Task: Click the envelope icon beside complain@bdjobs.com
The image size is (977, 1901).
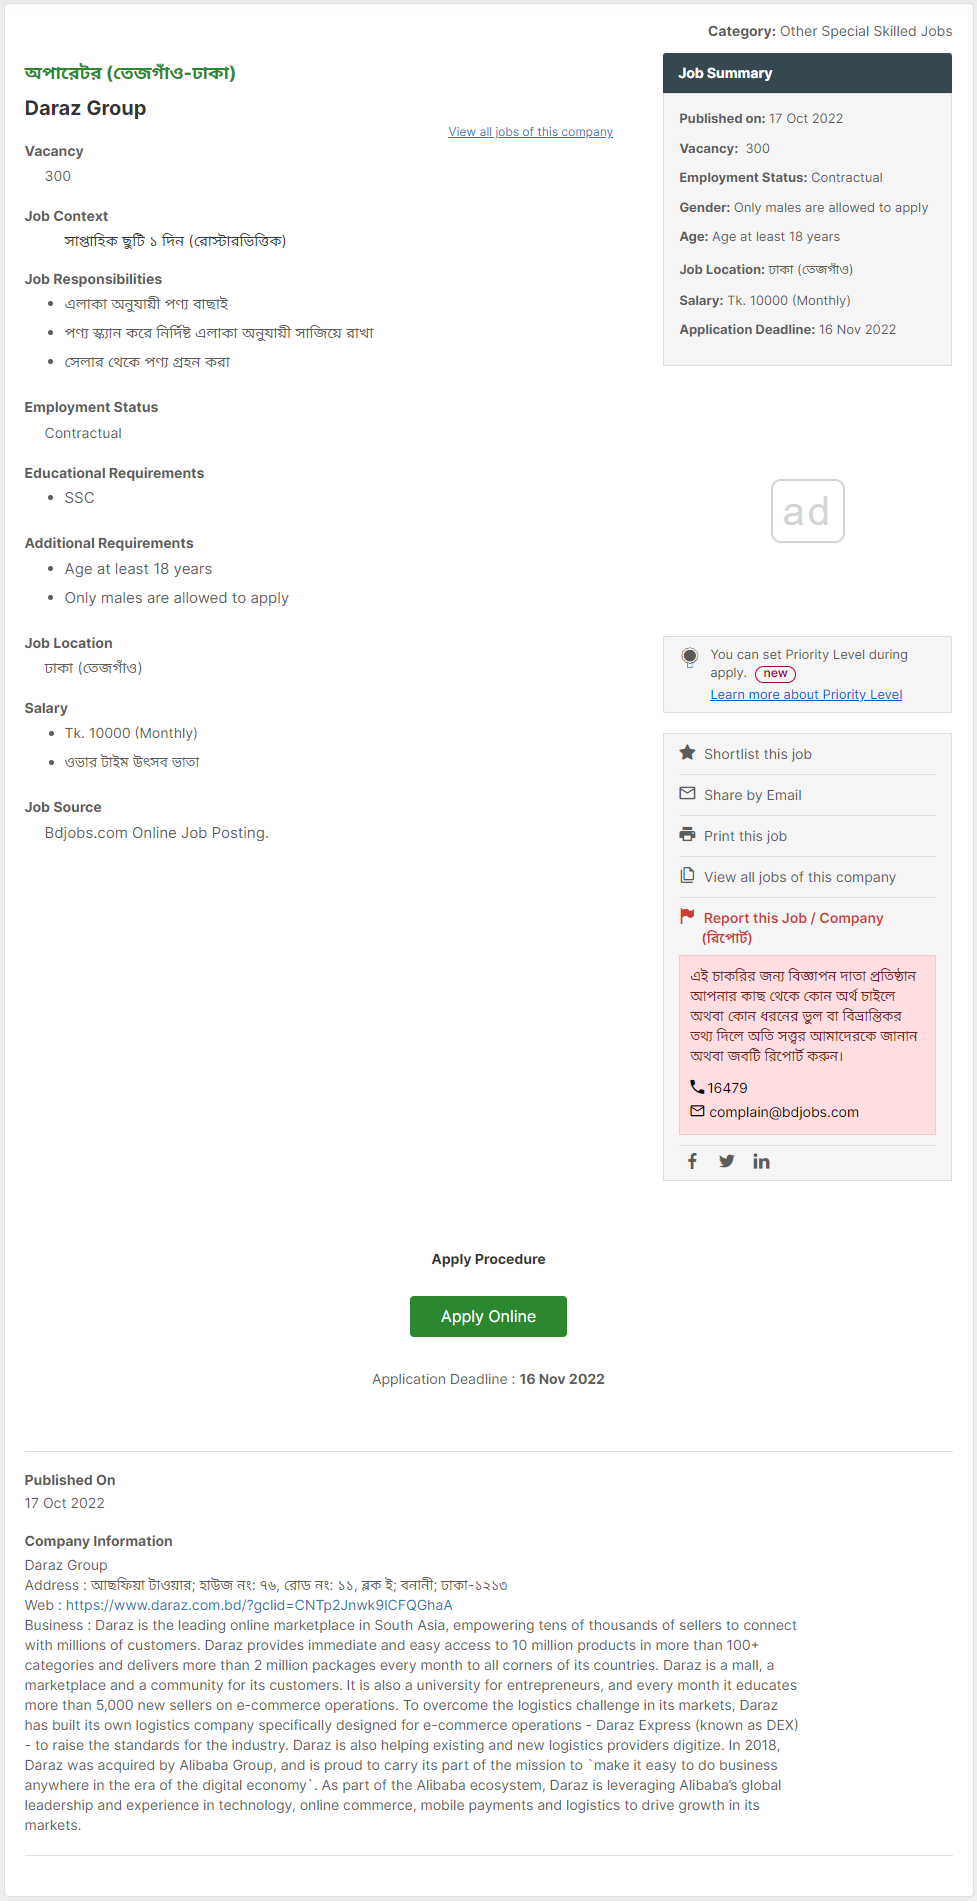Action: coord(697,1111)
